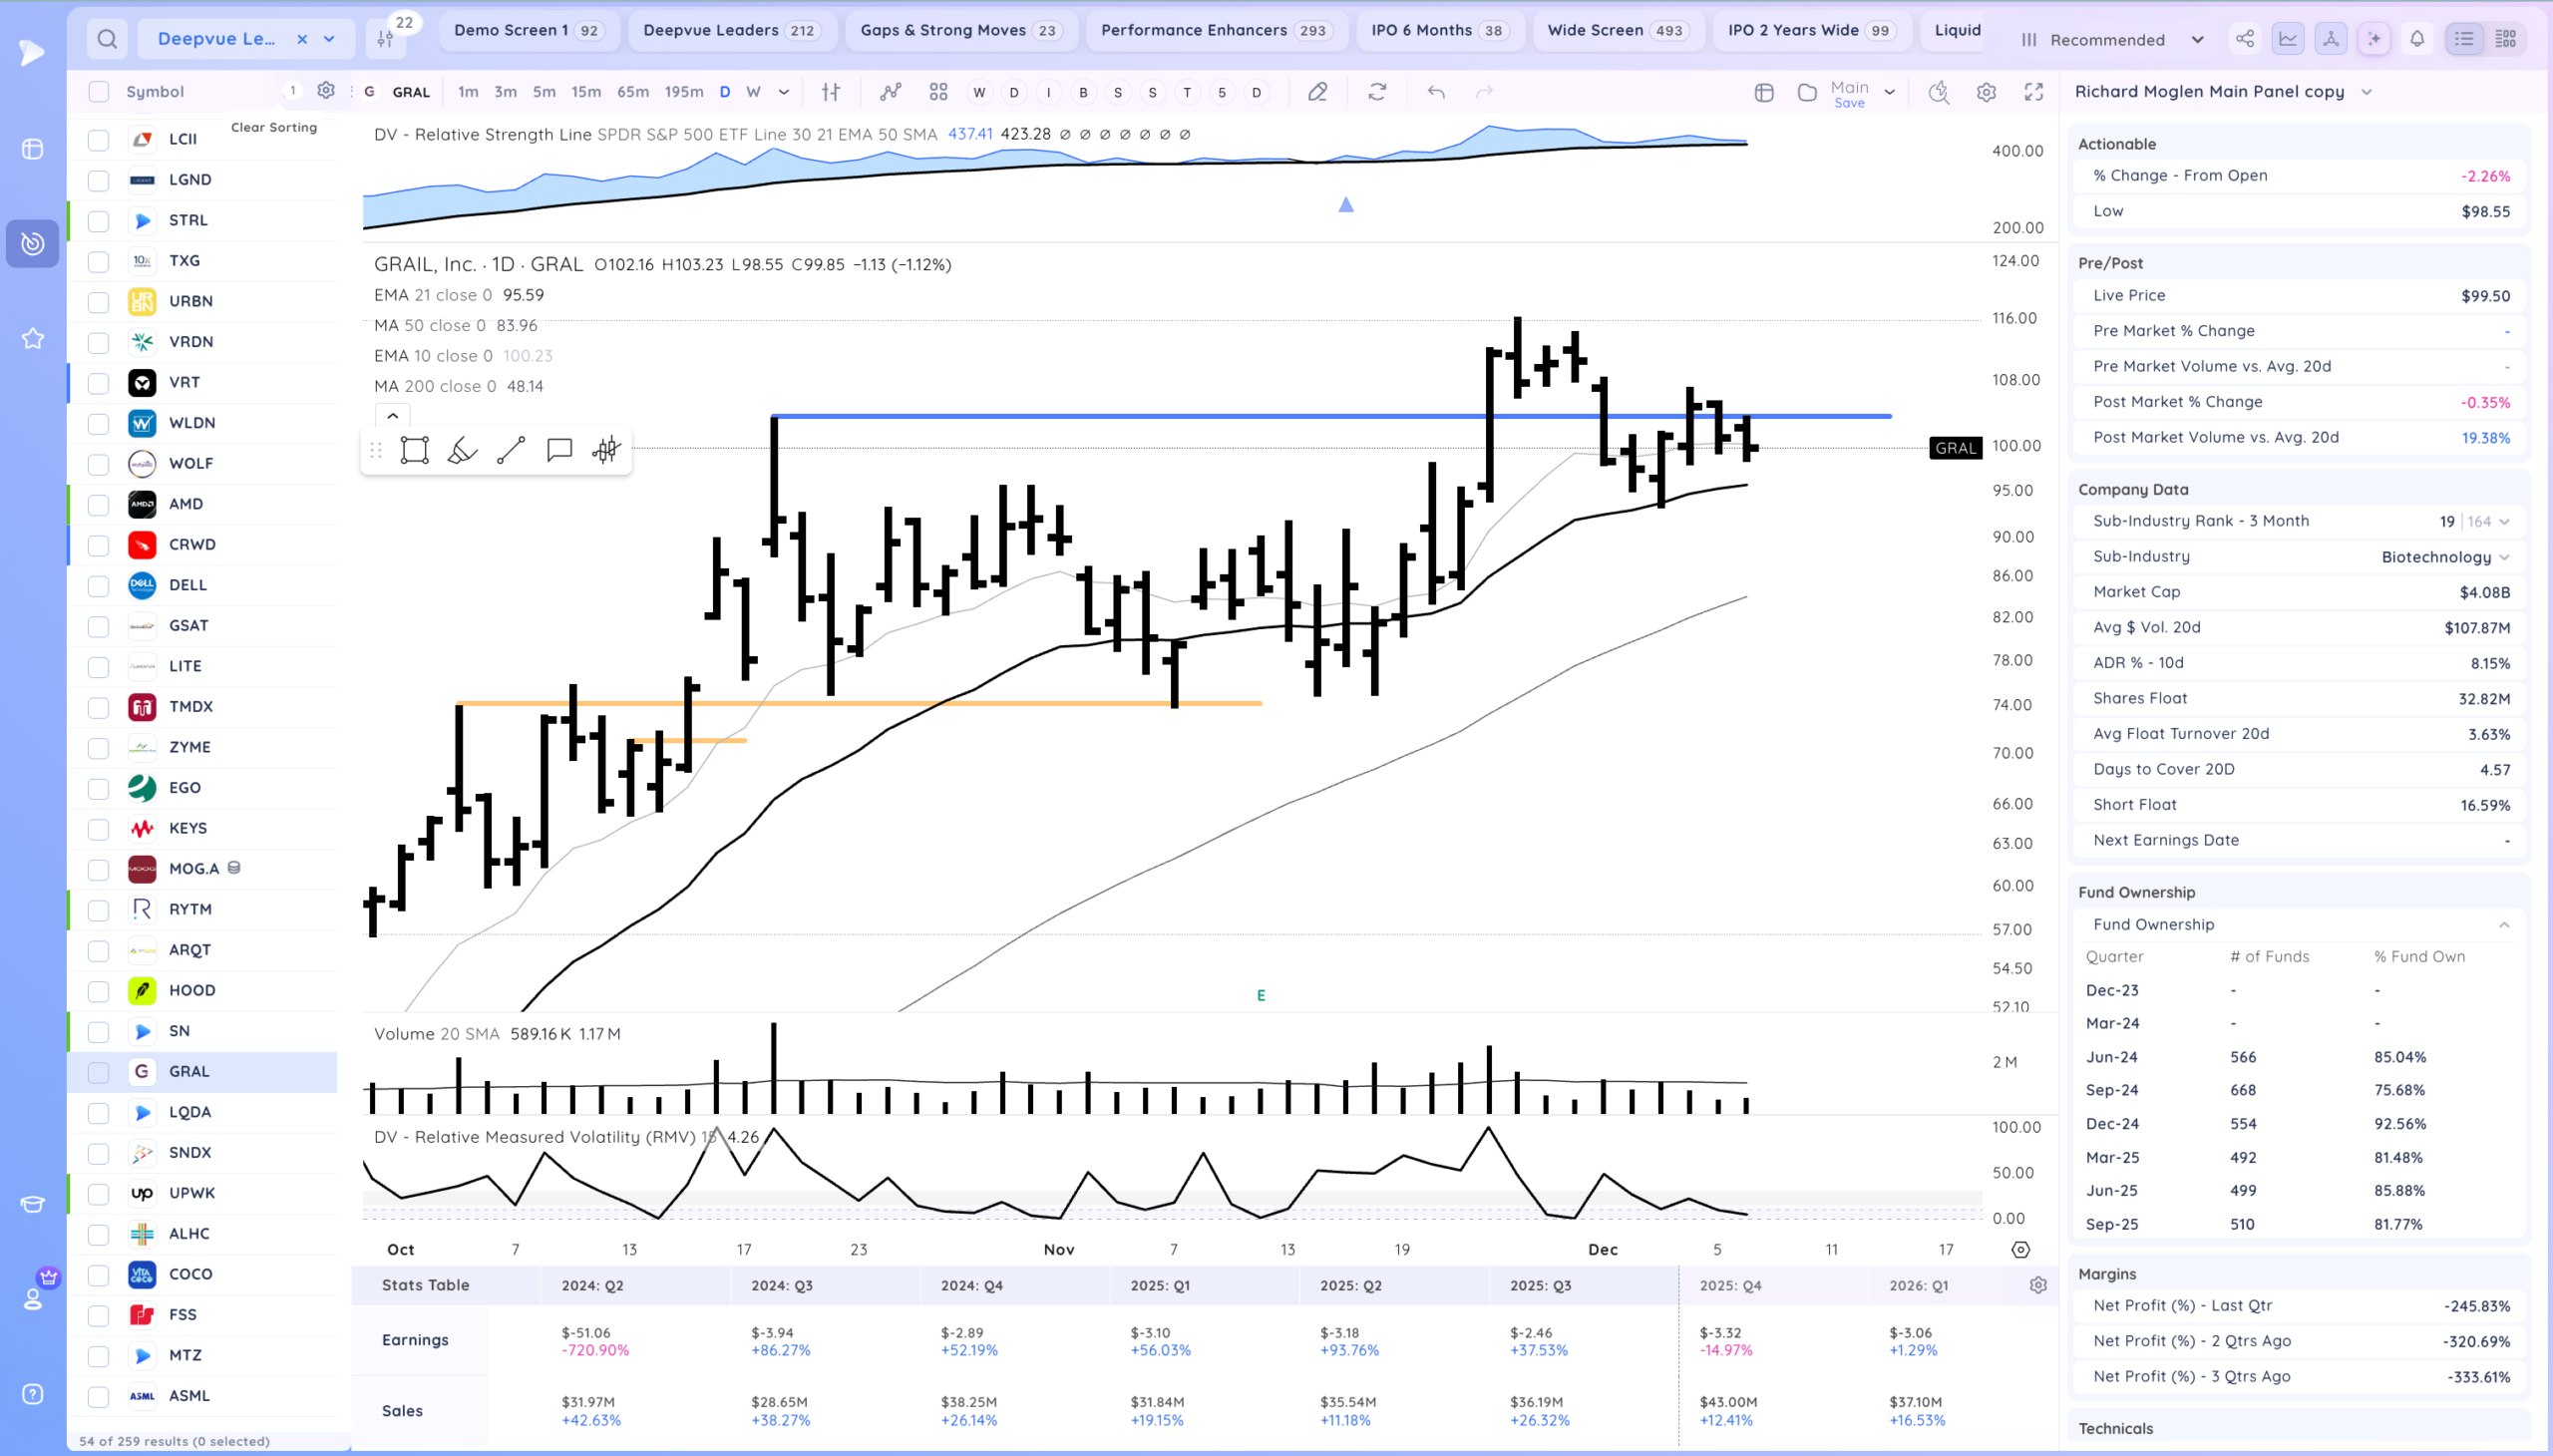
Task: Select the 65m timeframe button
Action: [x=632, y=92]
